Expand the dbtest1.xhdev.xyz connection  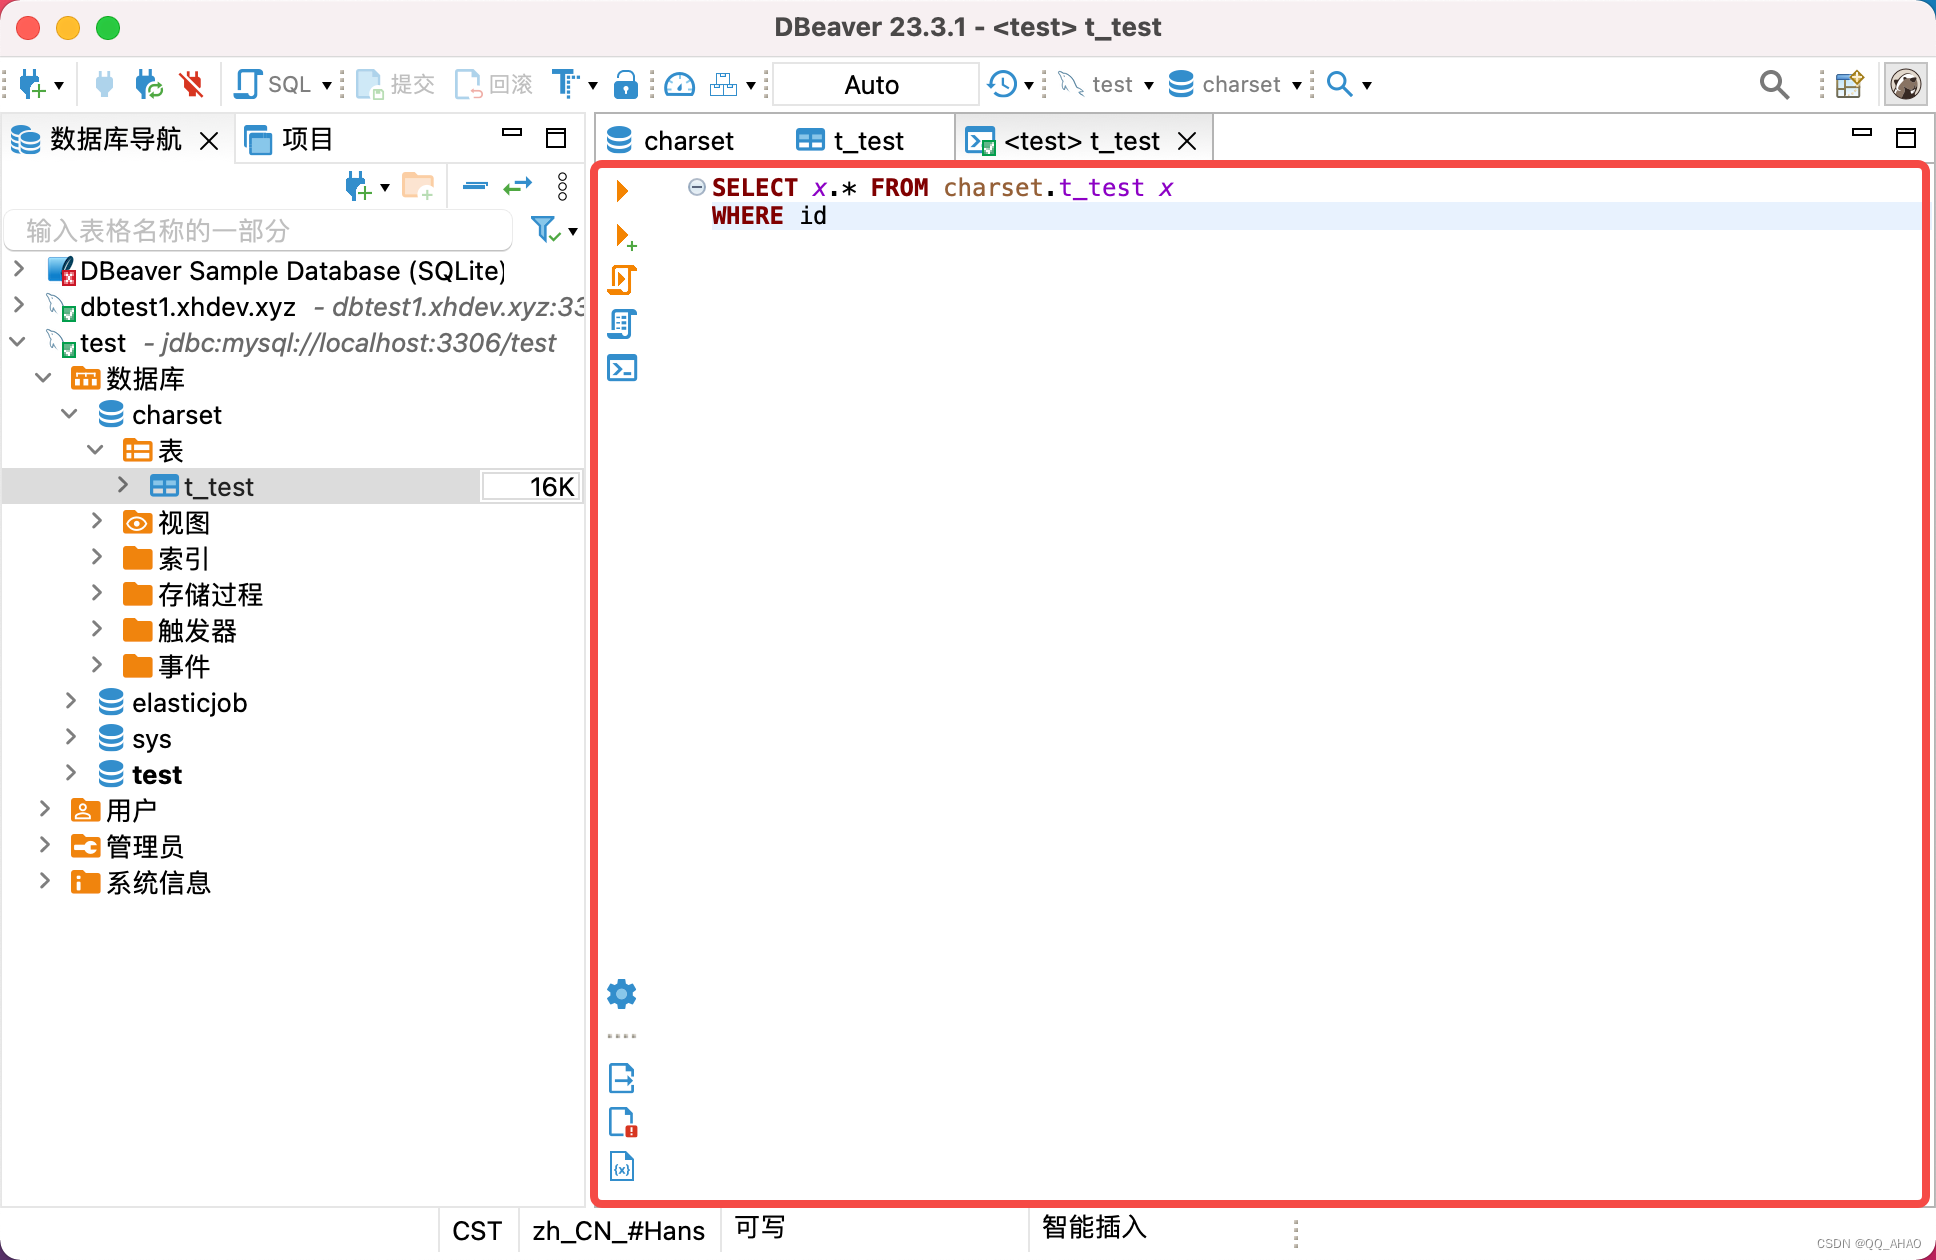(x=19, y=306)
